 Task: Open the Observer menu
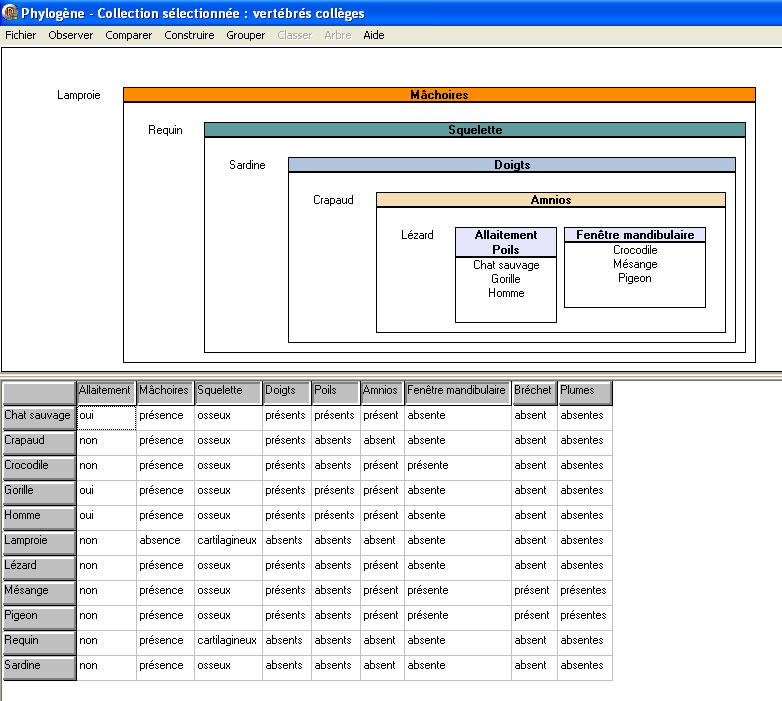pyautogui.click(x=71, y=35)
